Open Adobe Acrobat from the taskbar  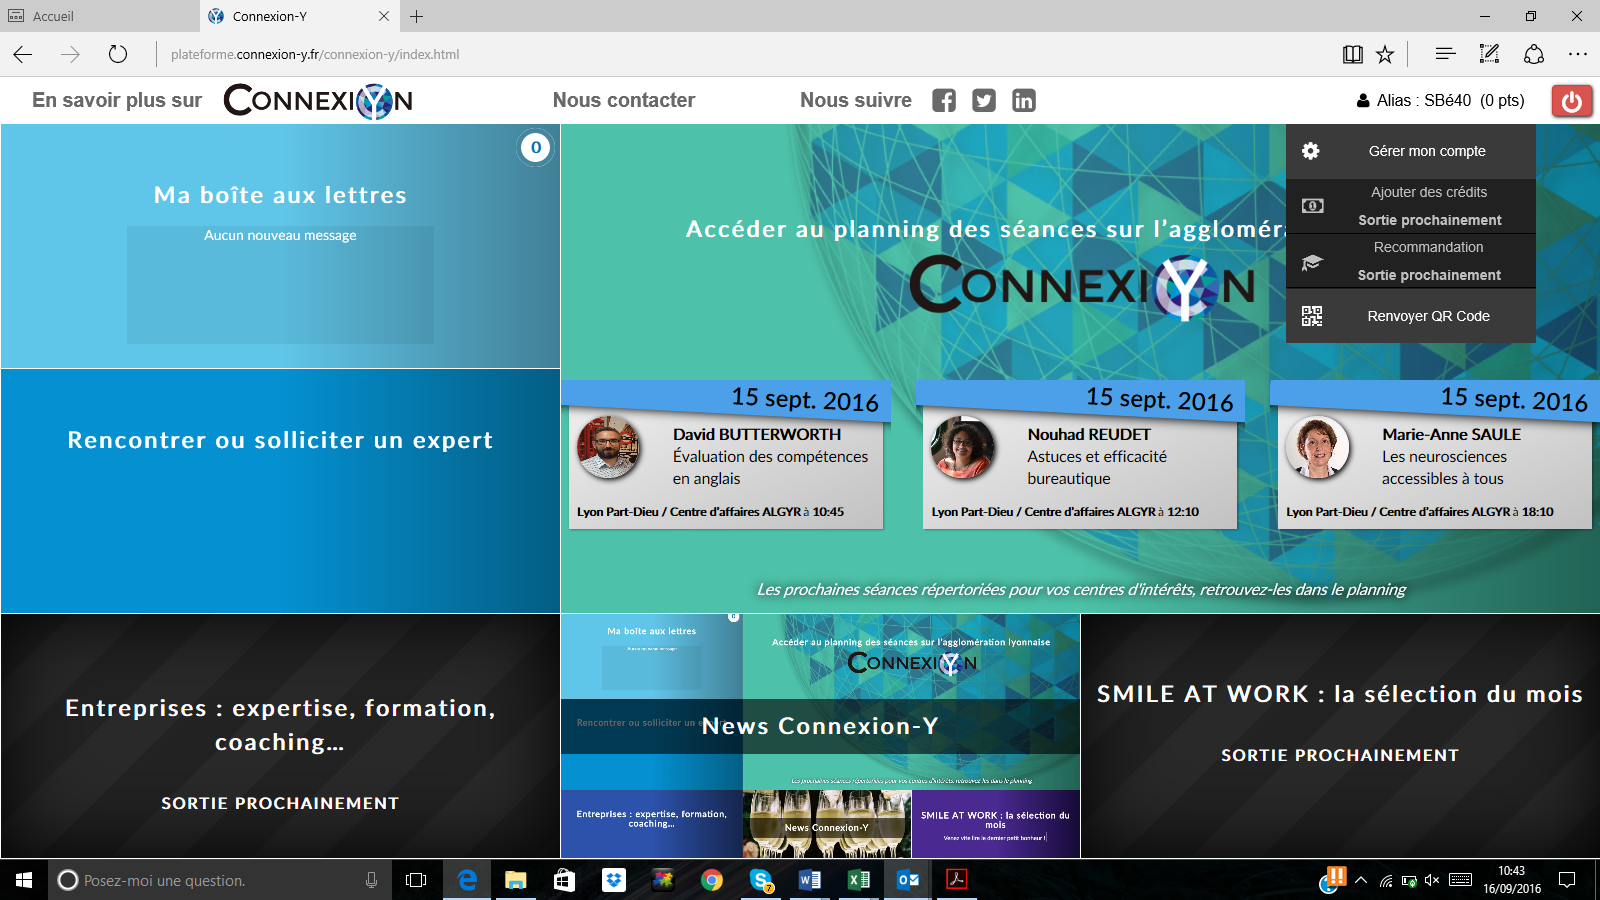[x=957, y=880]
